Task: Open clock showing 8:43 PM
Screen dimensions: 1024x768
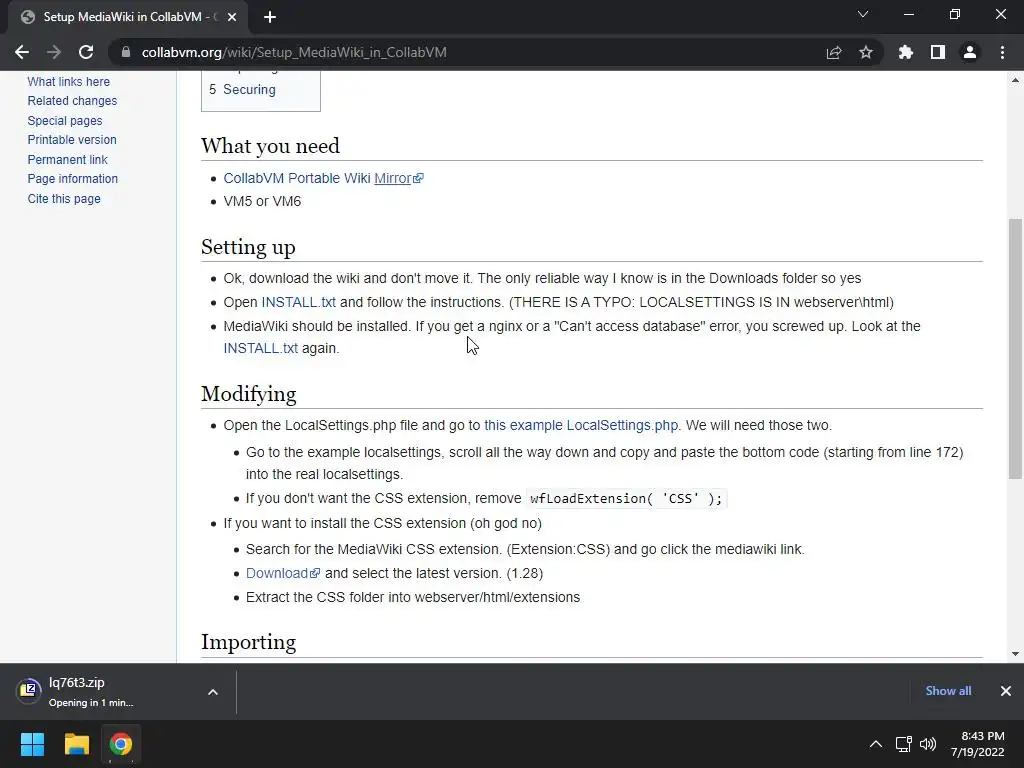Action: click(978, 744)
